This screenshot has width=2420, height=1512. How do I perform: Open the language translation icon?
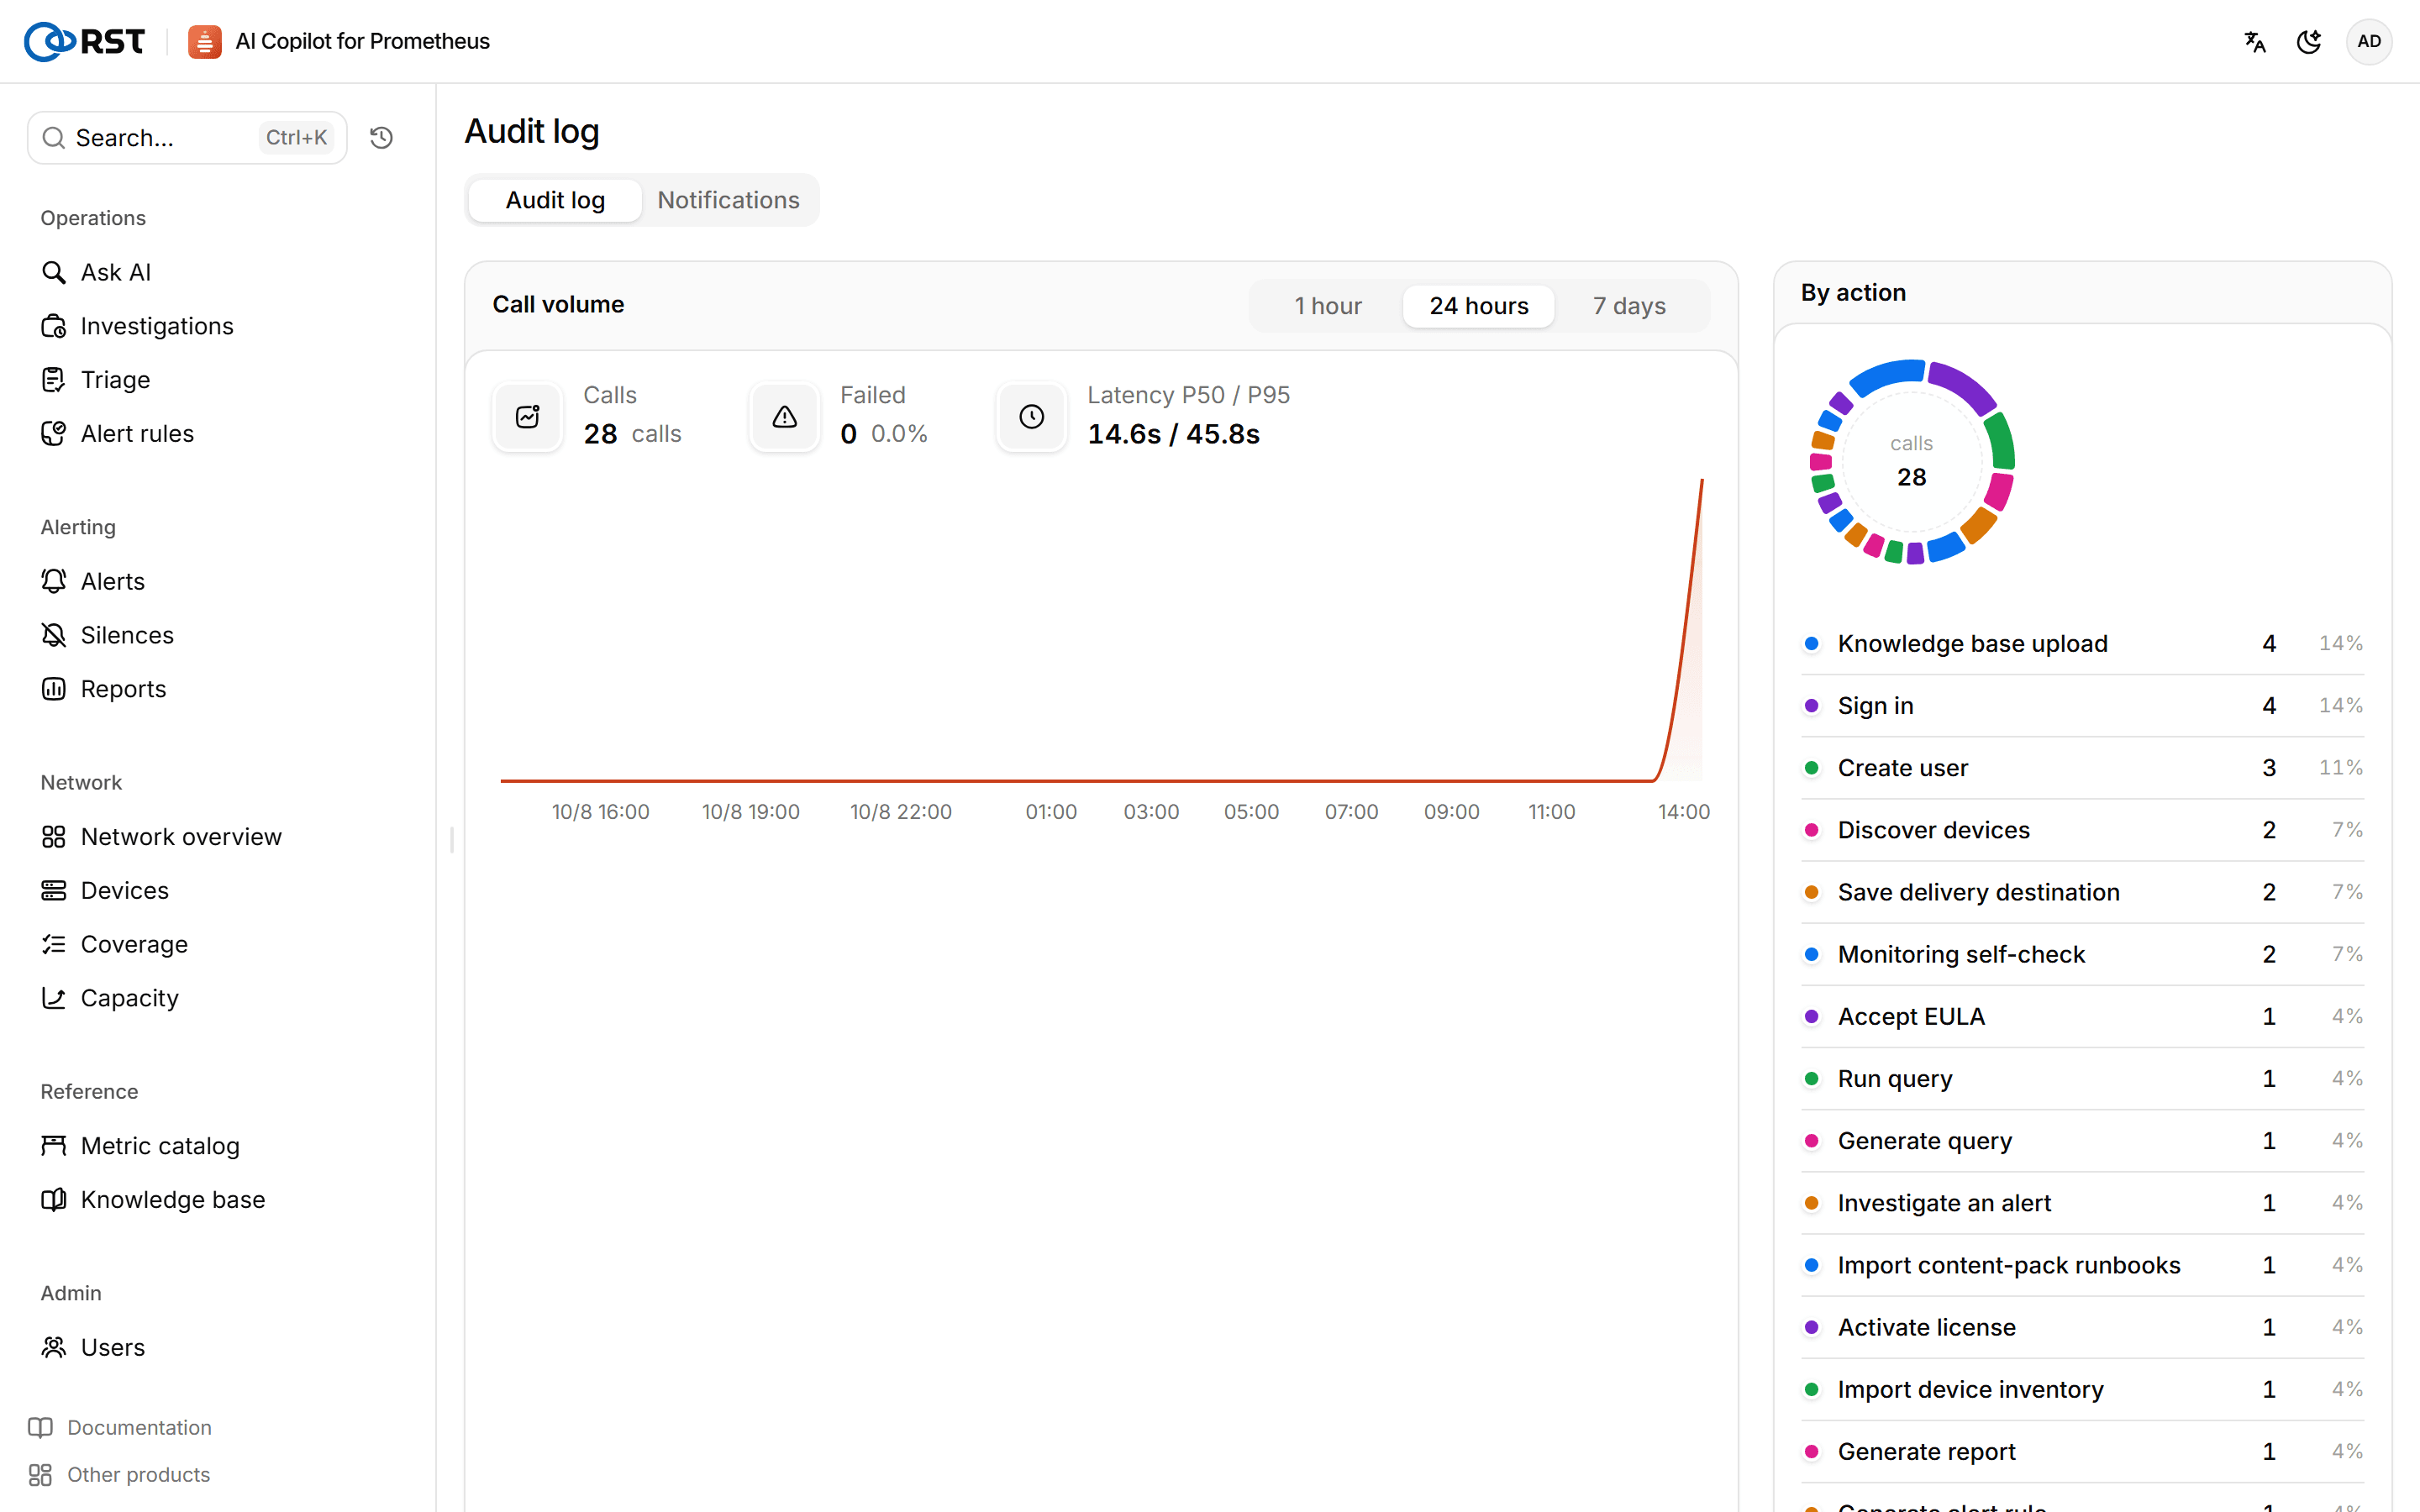[2254, 42]
